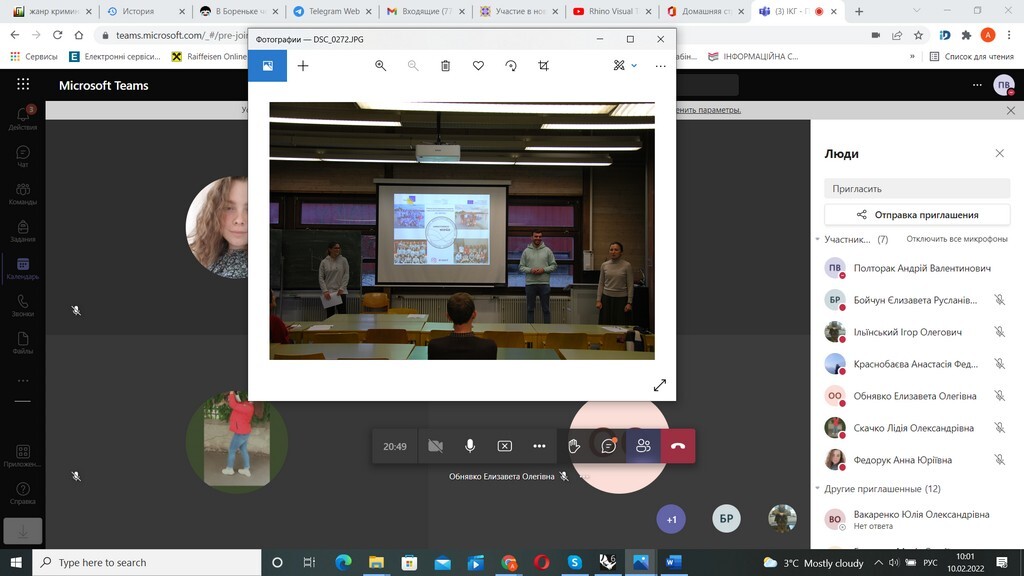Open the ПВ profile avatar menu
The image size is (1024, 576).
(x=1004, y=85)
